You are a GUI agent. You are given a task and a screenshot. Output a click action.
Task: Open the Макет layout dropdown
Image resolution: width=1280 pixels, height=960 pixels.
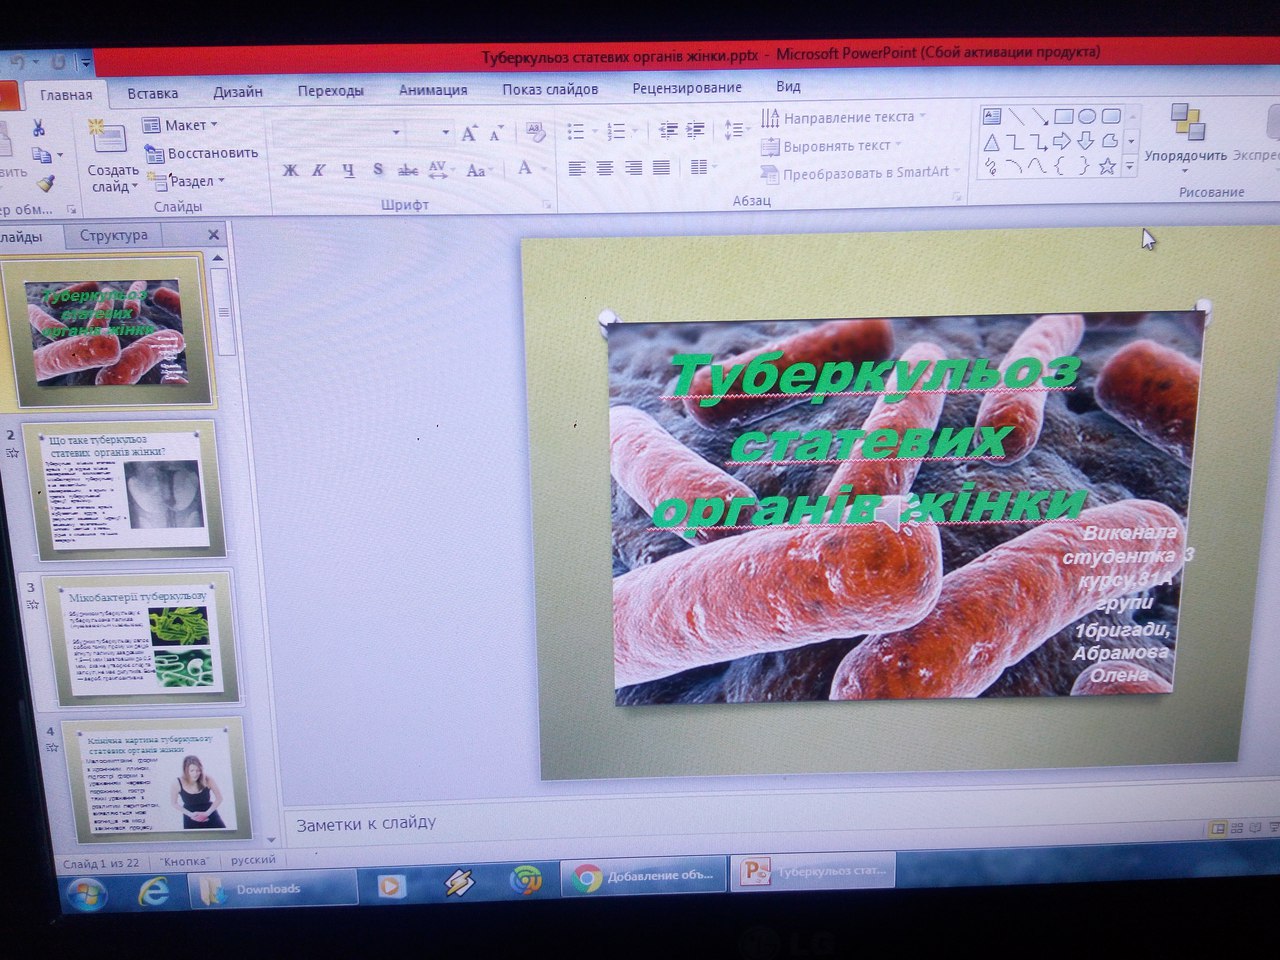180,125
